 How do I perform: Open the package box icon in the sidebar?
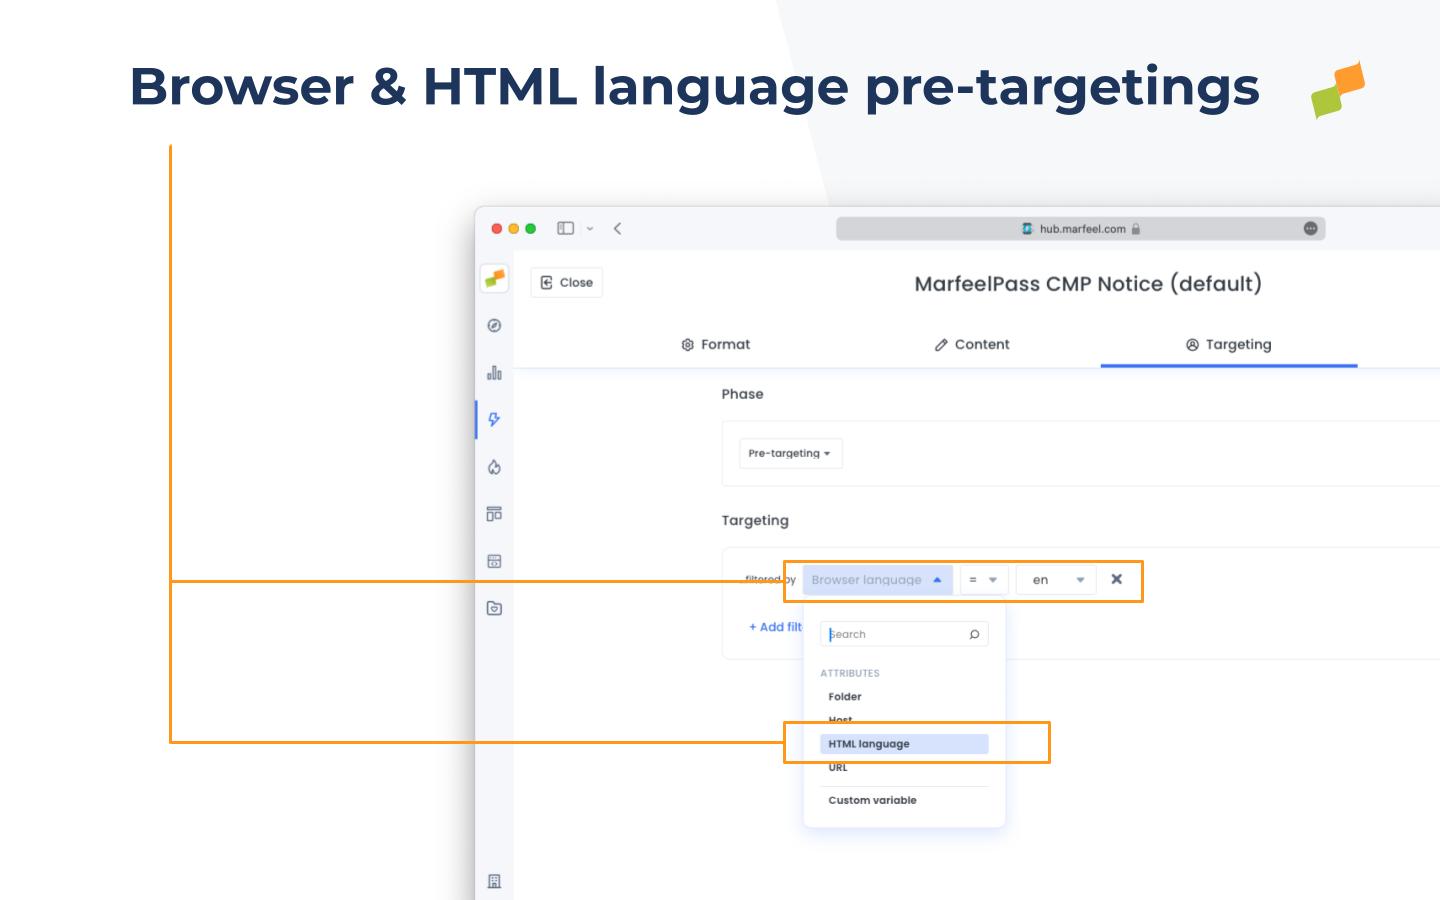coord(494,606)
